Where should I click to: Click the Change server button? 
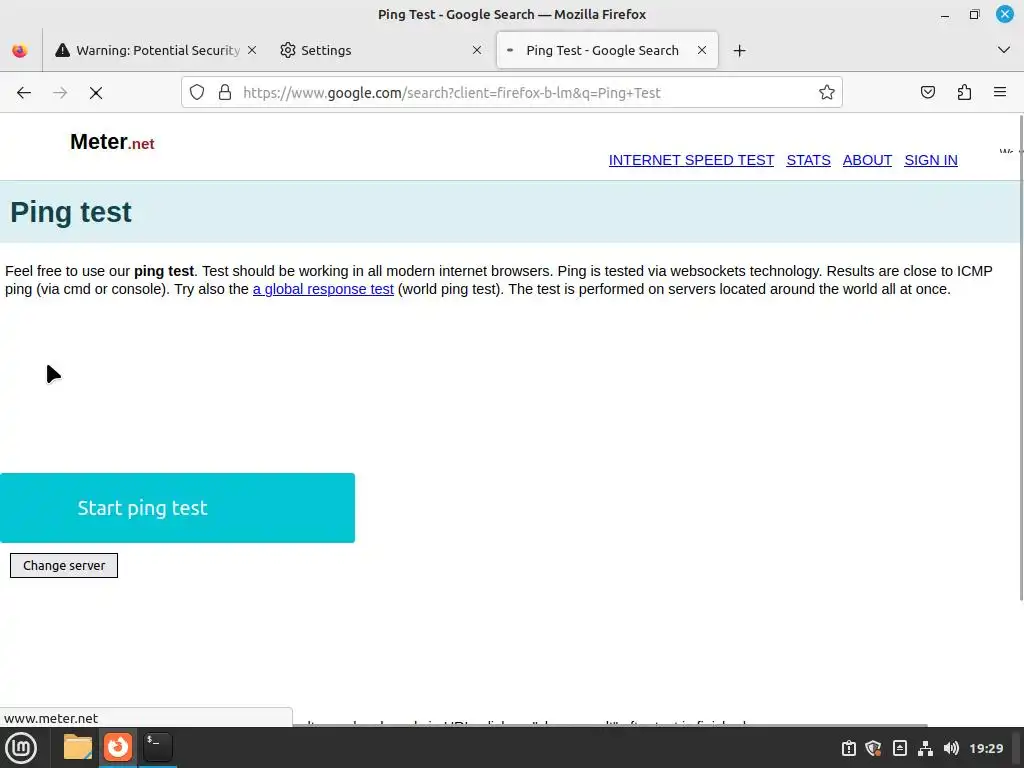point(64,566)
